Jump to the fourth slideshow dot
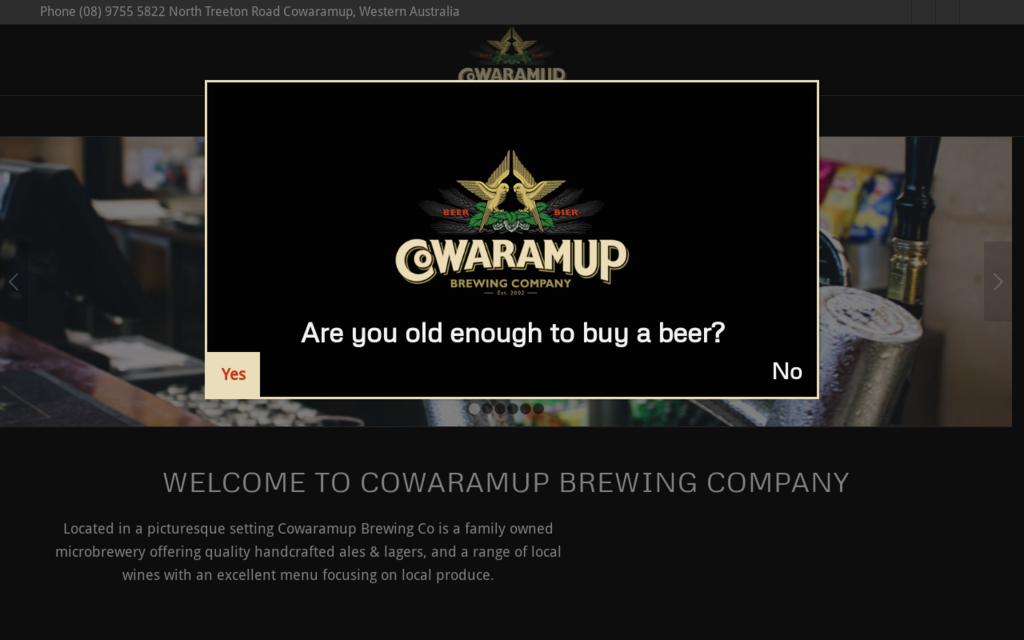This screenshot has height=640, width=1024. 513,408
